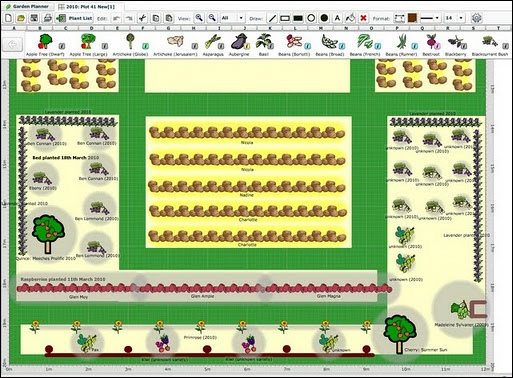
Task: Click the print icon
Action: 47,18
